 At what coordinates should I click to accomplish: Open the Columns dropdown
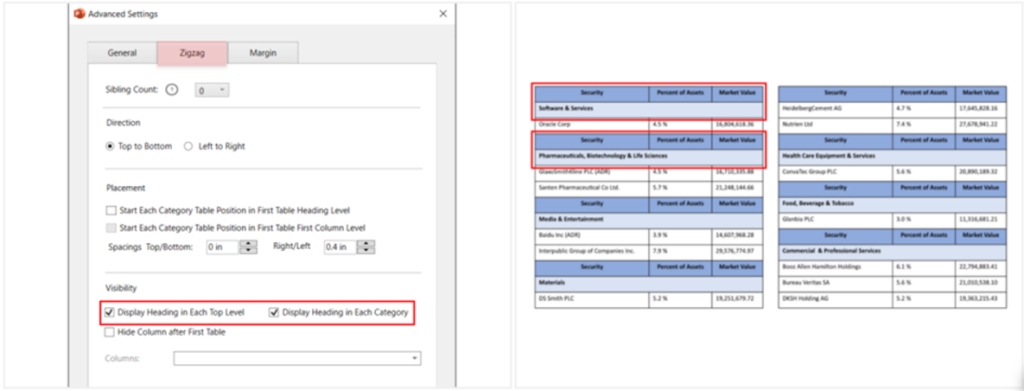tap(297, 358)
